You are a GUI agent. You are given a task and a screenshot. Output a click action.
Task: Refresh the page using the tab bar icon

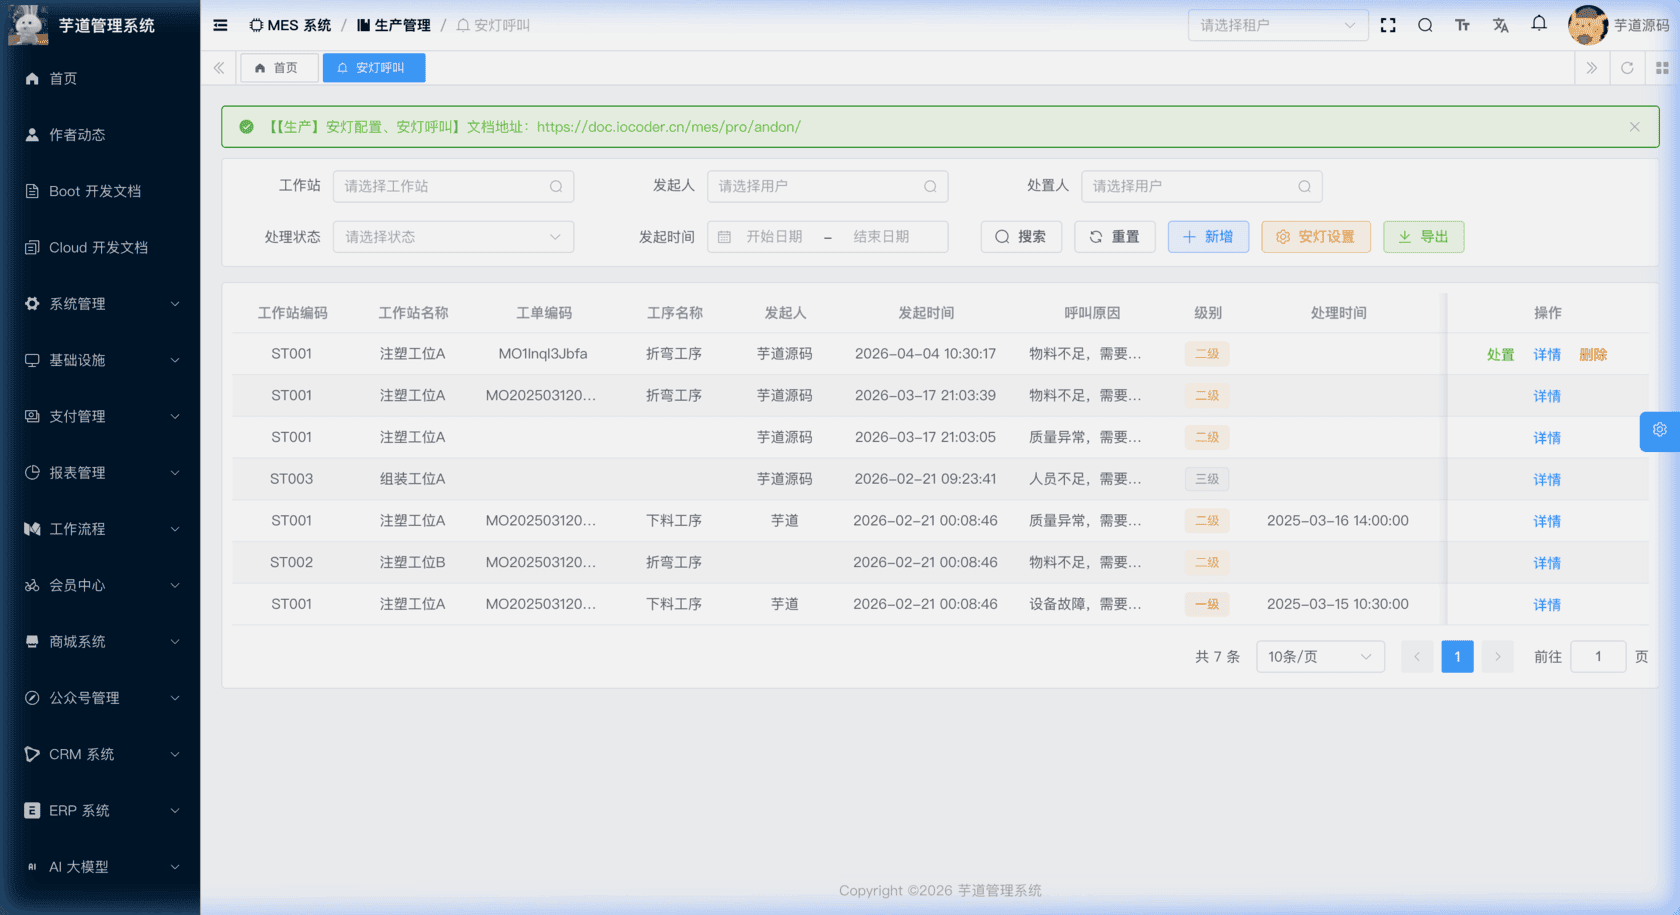pos(1627,68)
